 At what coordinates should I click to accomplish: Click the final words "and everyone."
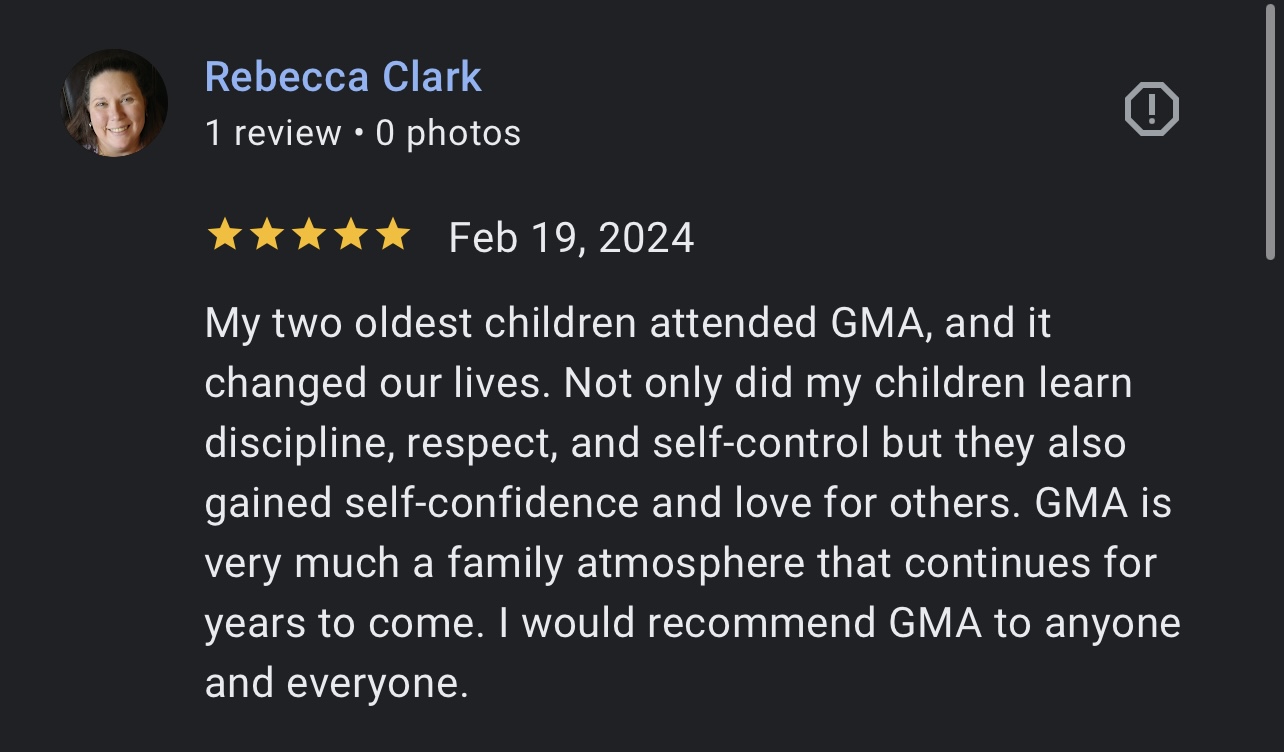click(336, 684)
